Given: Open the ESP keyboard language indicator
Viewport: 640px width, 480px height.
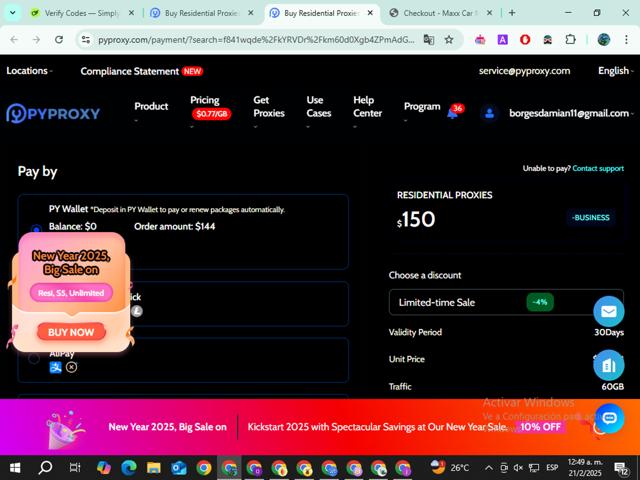Looking at the screenshot, I should point(552,468).
